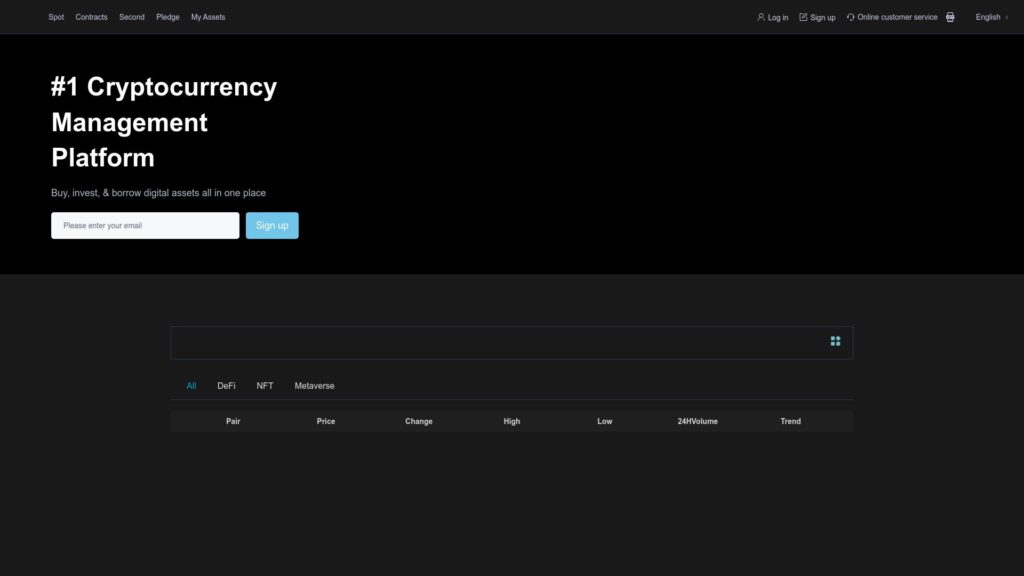The width and height of the screenshot is (1024, 576).
Task: Open the Spot trading menu
Action: pyautogui.click(x=56, y=17)
